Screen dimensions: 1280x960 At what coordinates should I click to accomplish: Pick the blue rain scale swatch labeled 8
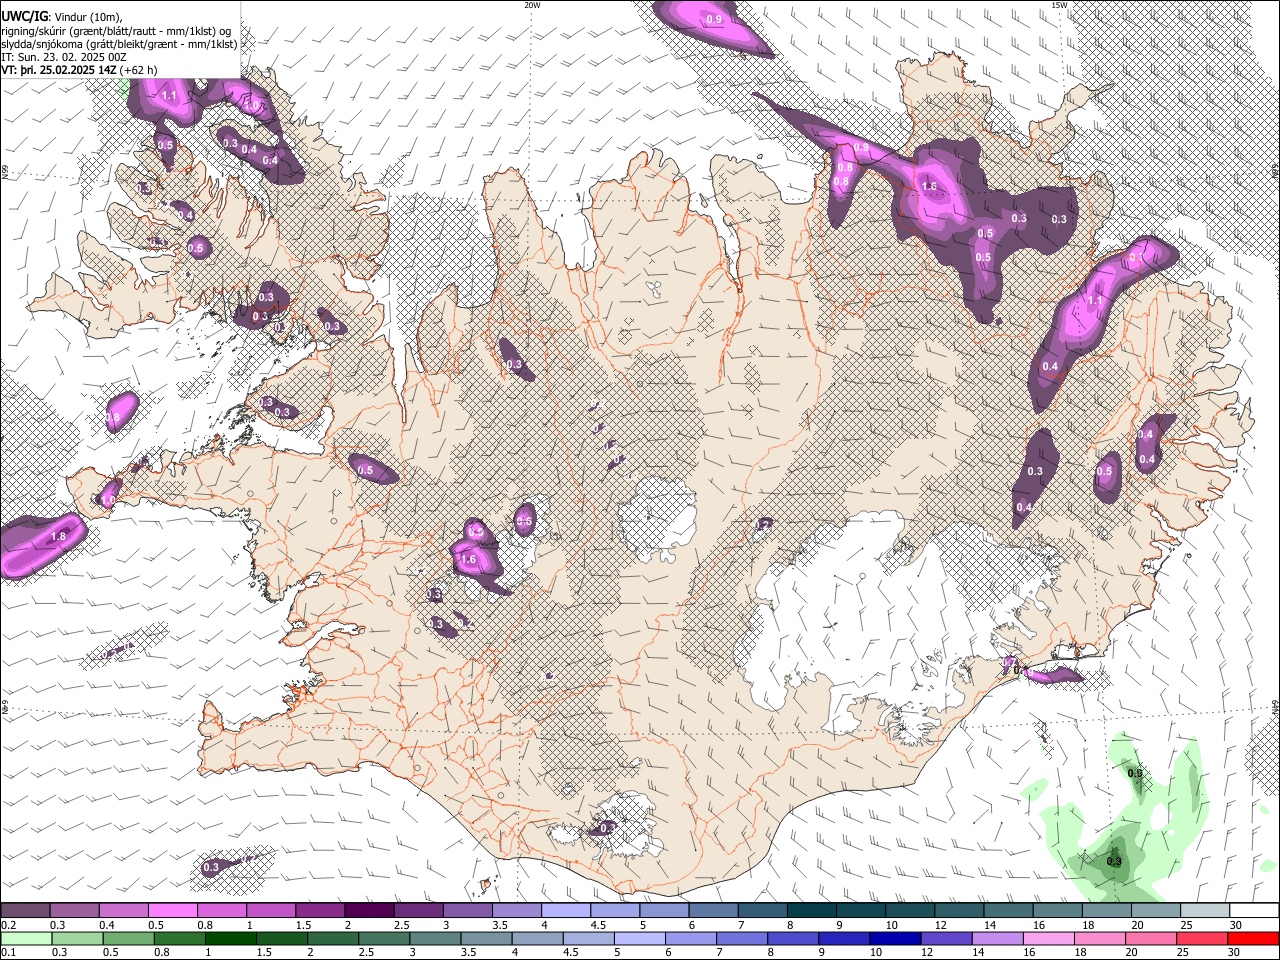tap(793, 938)
